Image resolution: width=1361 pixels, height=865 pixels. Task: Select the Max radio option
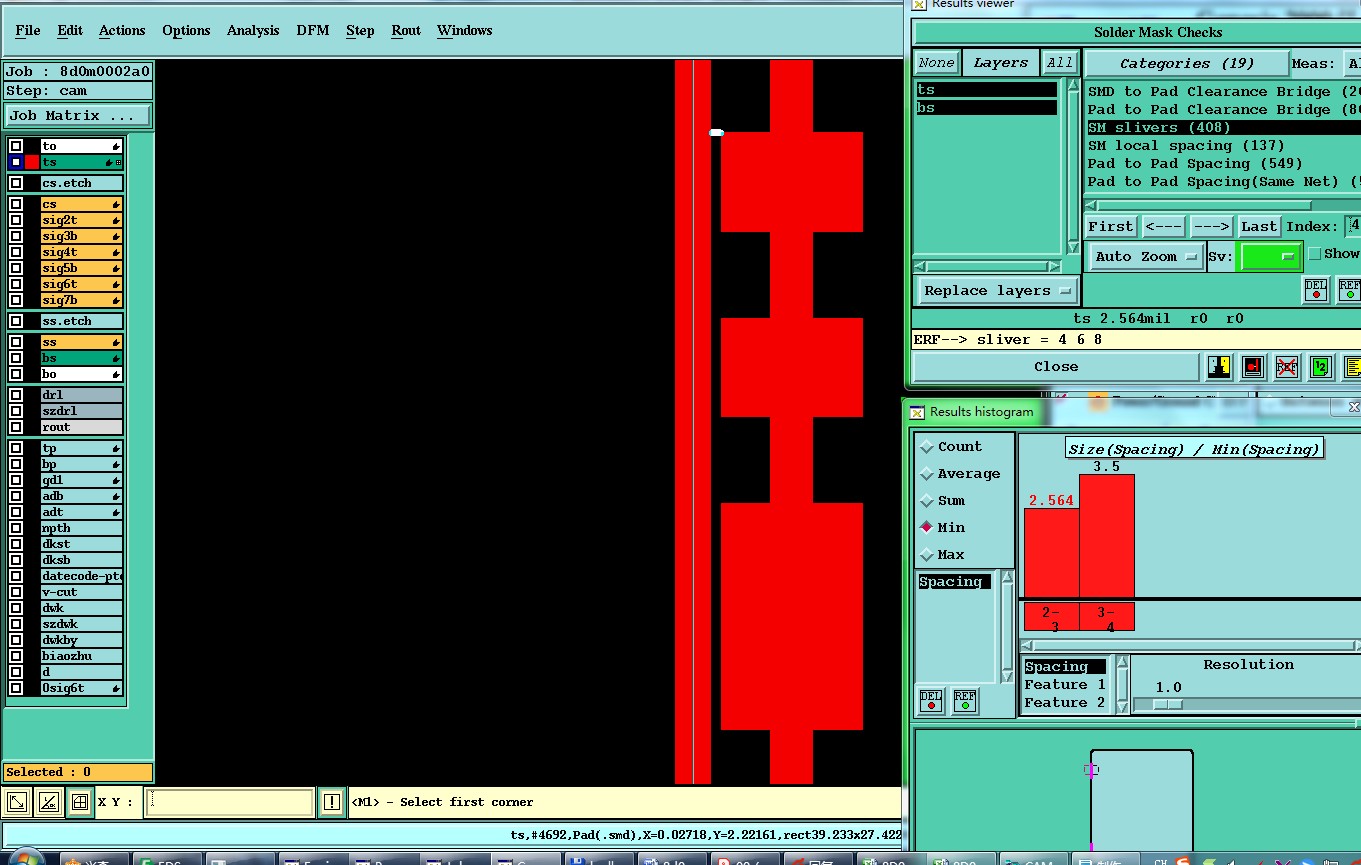927,555
